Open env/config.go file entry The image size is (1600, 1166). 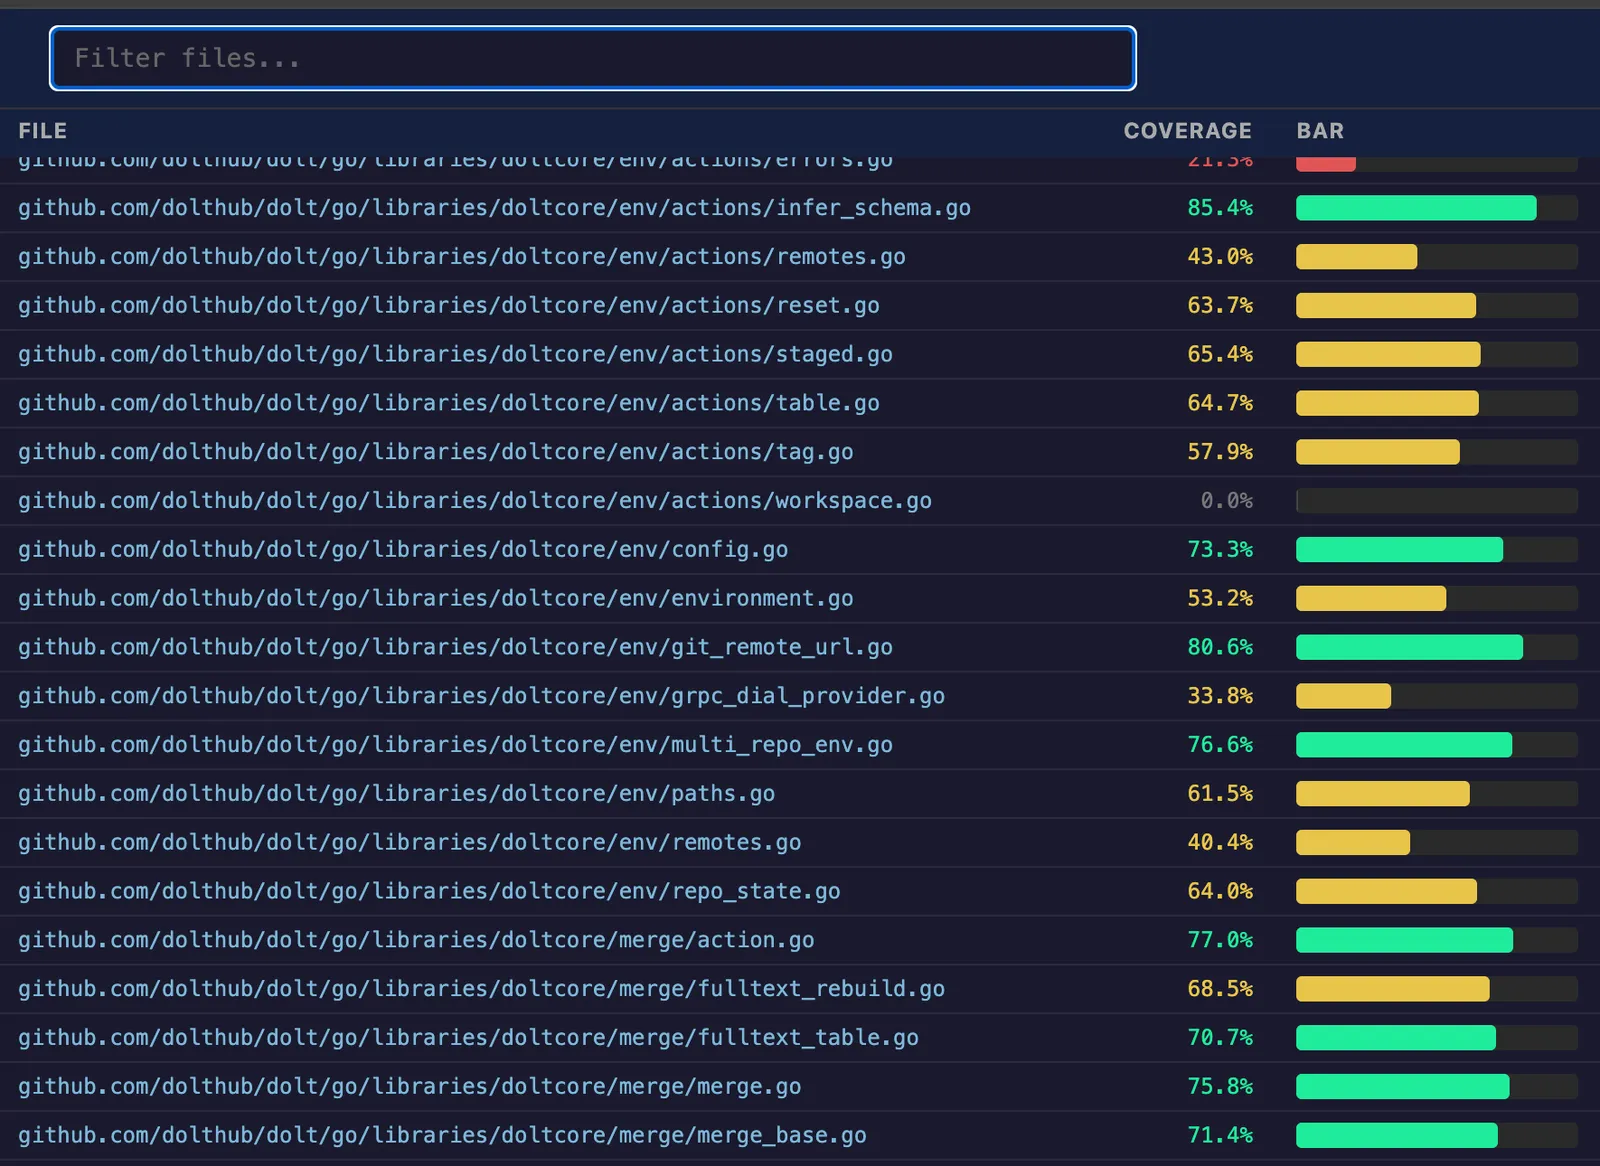click(x=402, y=550)
